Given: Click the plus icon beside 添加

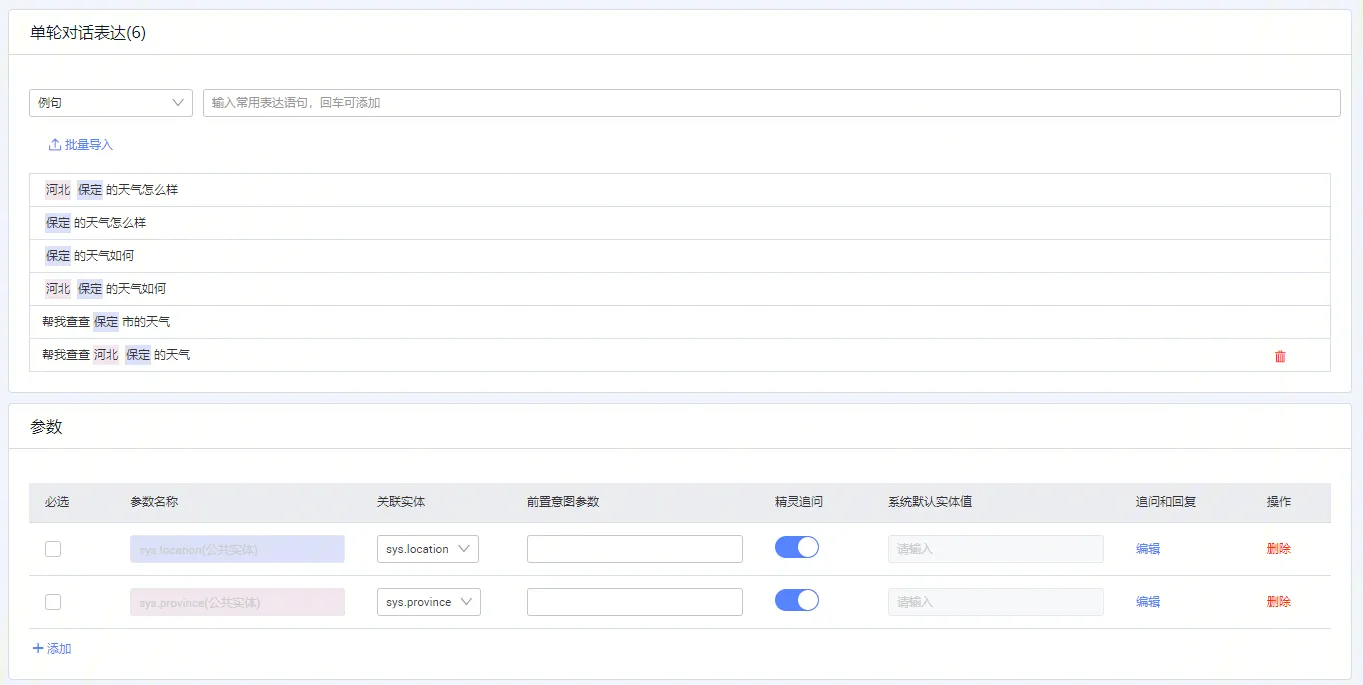Looking at the screenshot, I should 38,648.
